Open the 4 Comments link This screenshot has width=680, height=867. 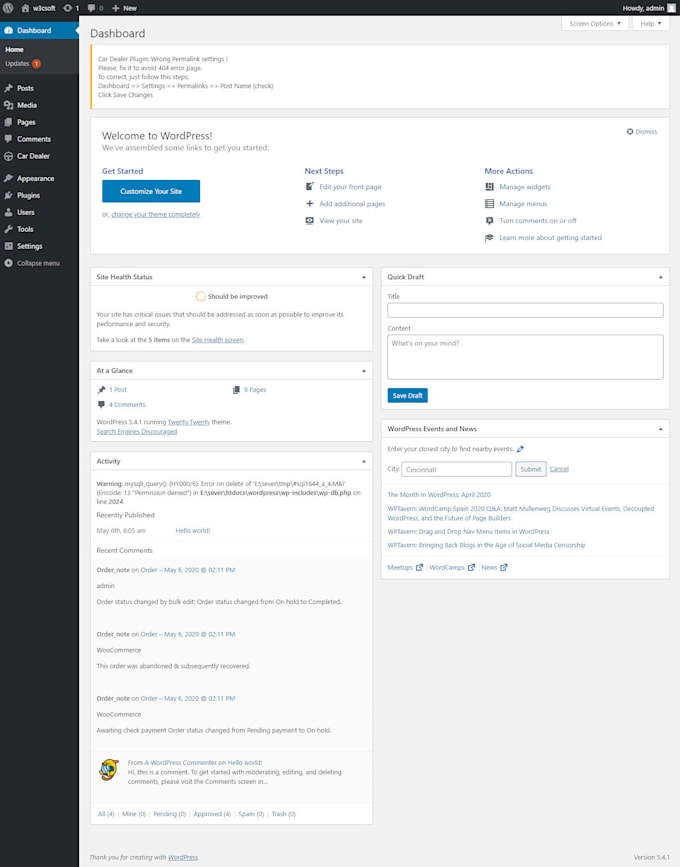pyautogui.click(x=127, y=405)
